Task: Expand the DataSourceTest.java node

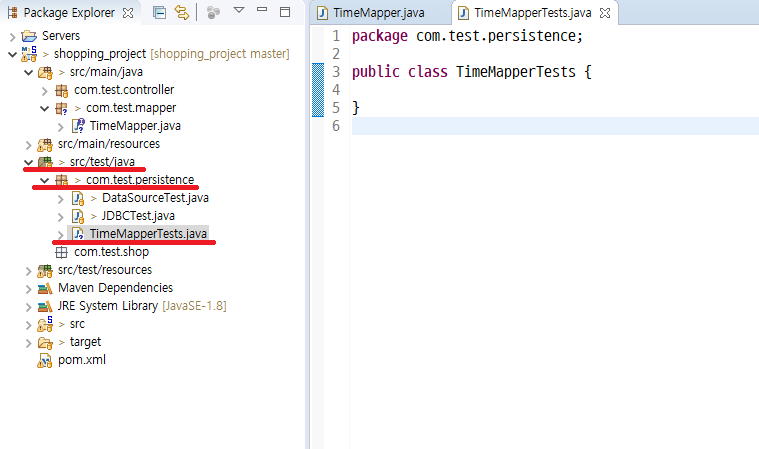Action: tap(61, 199)
